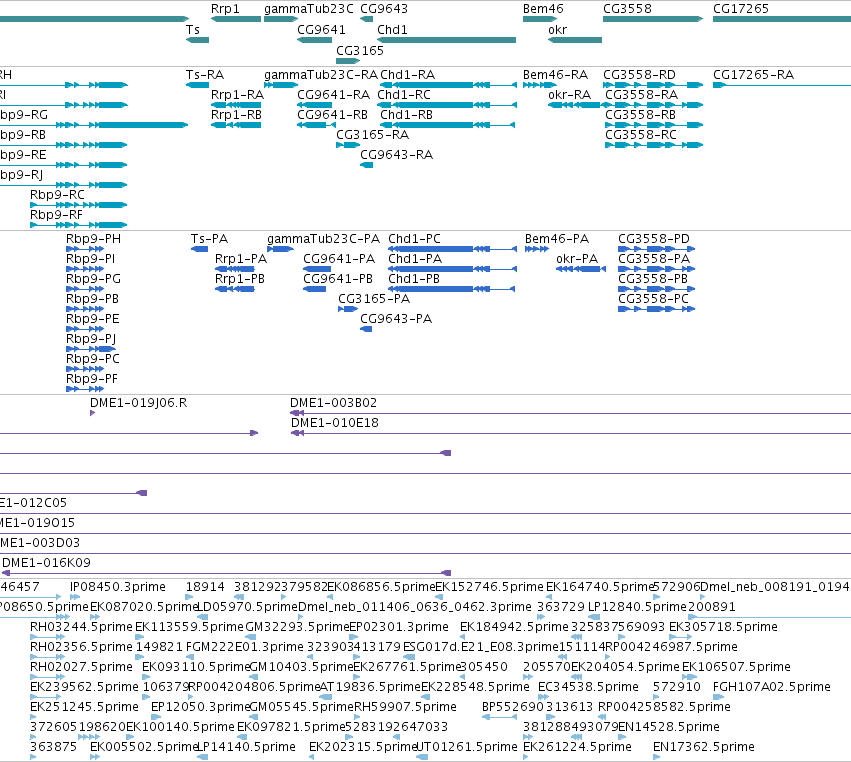Select the long gene bar beneath 'Chd1'
This screenshot has height=762, width=851.
pos(446,40)
